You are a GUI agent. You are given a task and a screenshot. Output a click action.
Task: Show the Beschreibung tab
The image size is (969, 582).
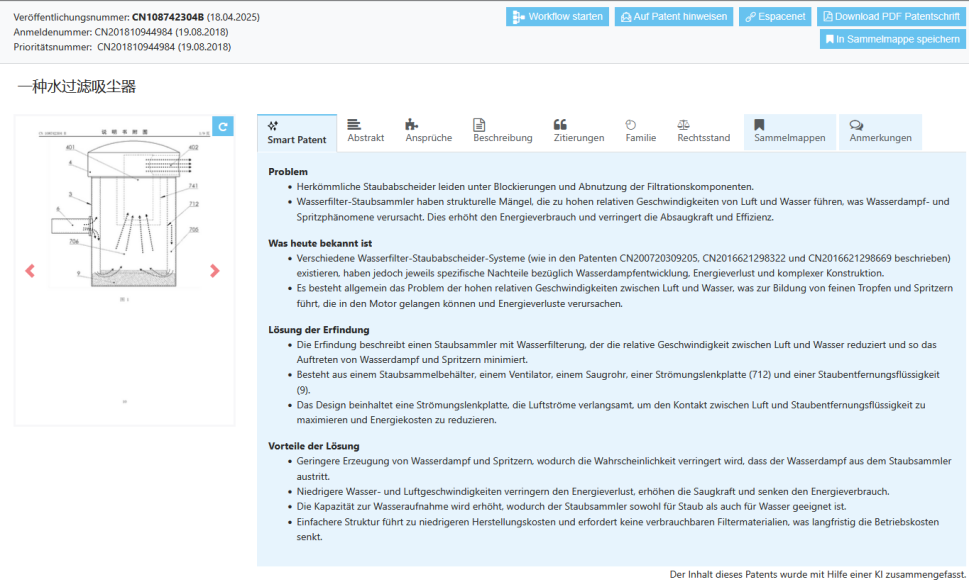pos(502,131)
